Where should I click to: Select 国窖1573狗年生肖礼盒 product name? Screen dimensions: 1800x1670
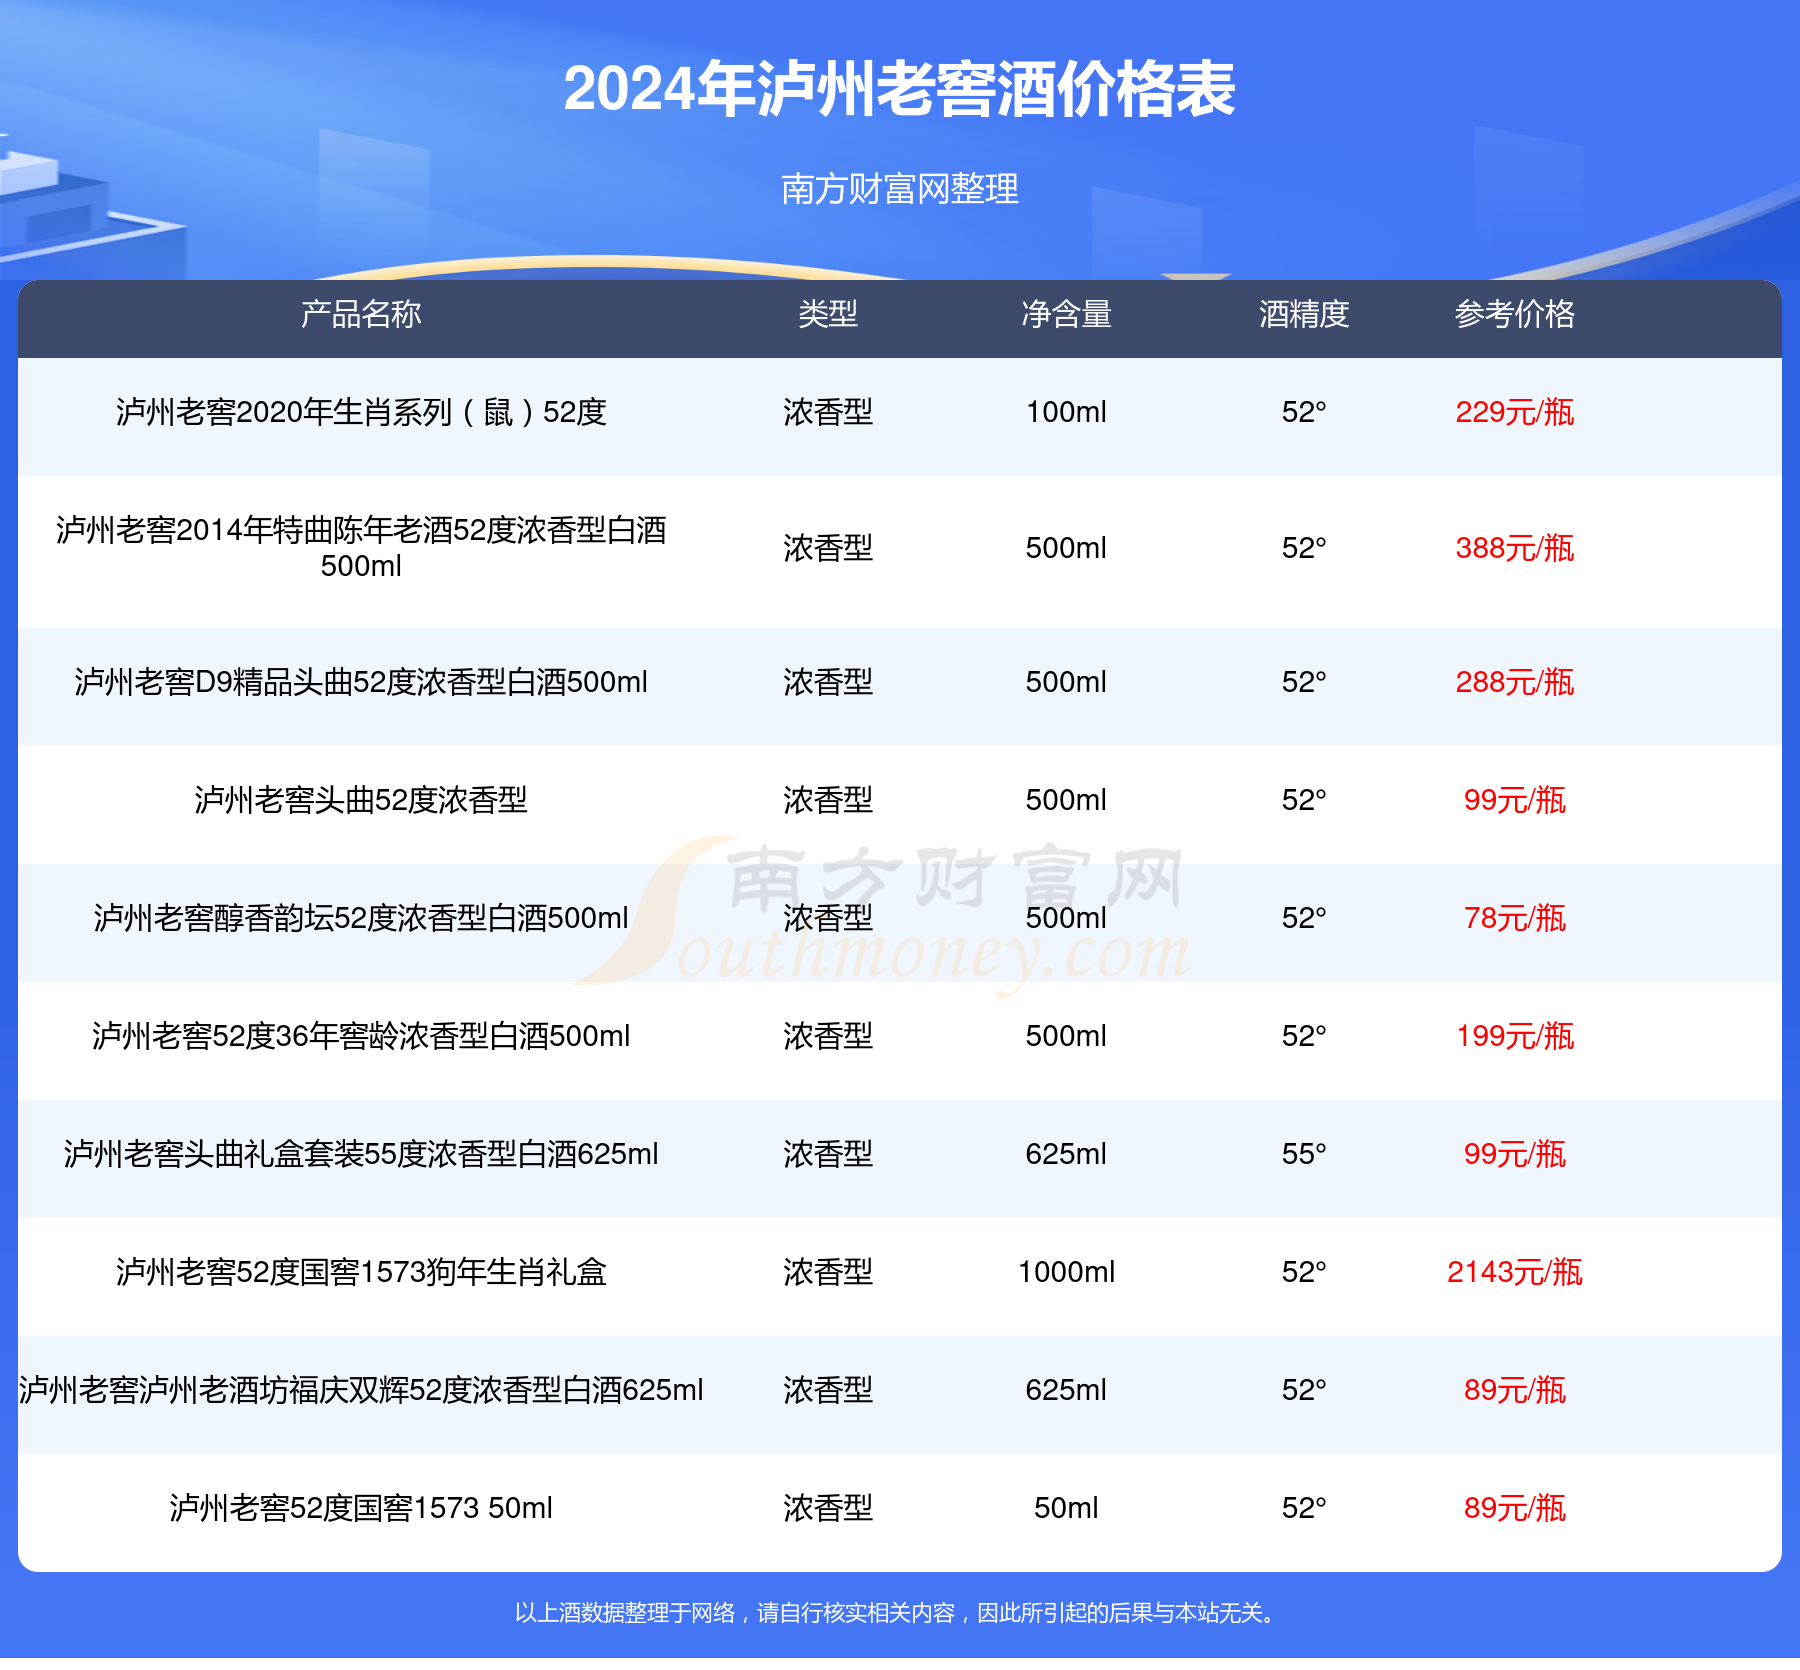[x=361, y=1272]
